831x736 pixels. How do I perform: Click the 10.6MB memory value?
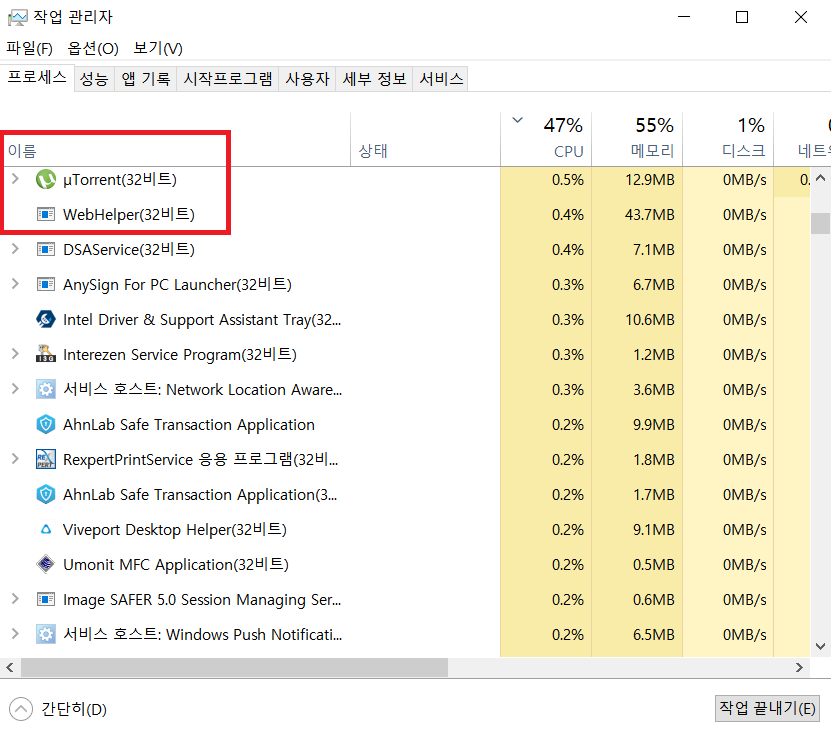[x=650, y=320]
